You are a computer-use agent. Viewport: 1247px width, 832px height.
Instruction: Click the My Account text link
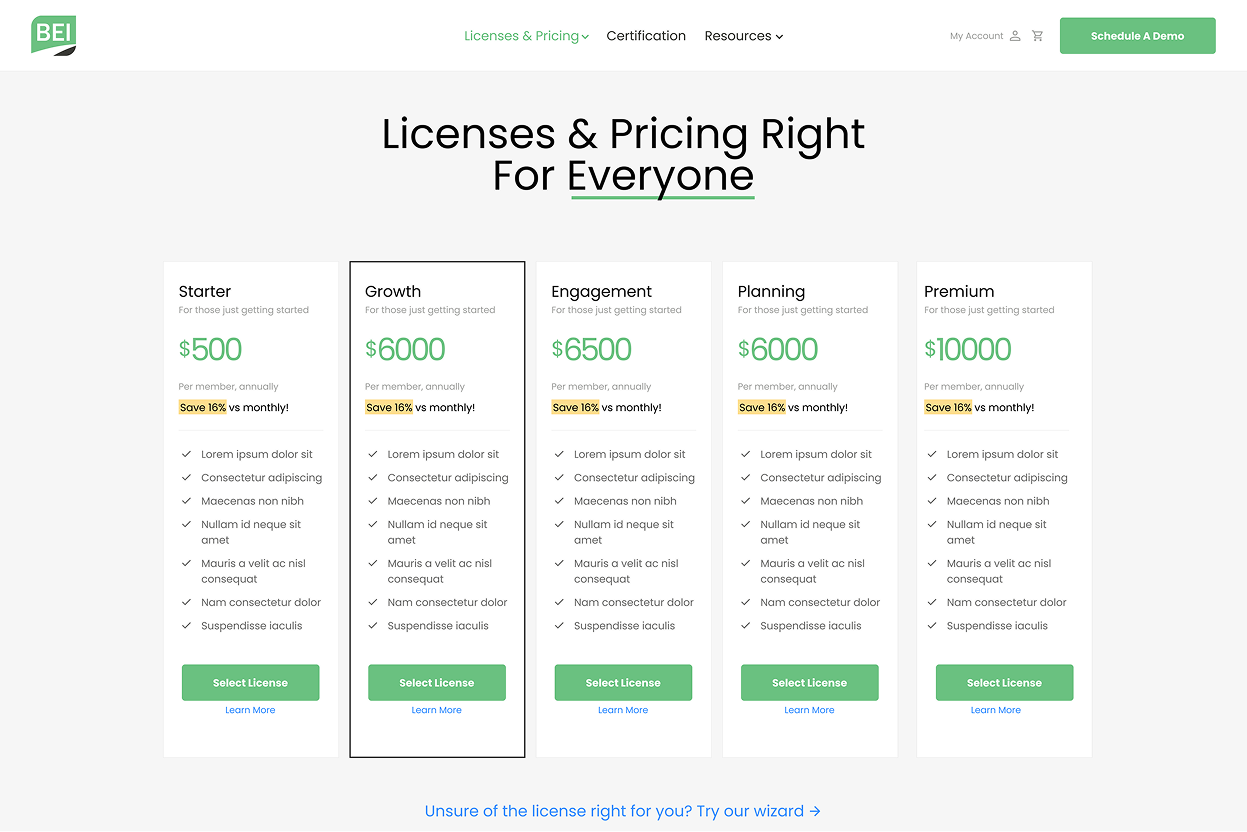[976, 36]
